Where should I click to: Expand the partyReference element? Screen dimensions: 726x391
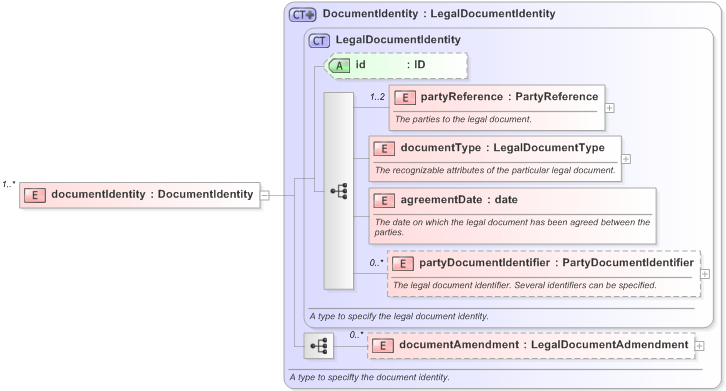point(610,108)
